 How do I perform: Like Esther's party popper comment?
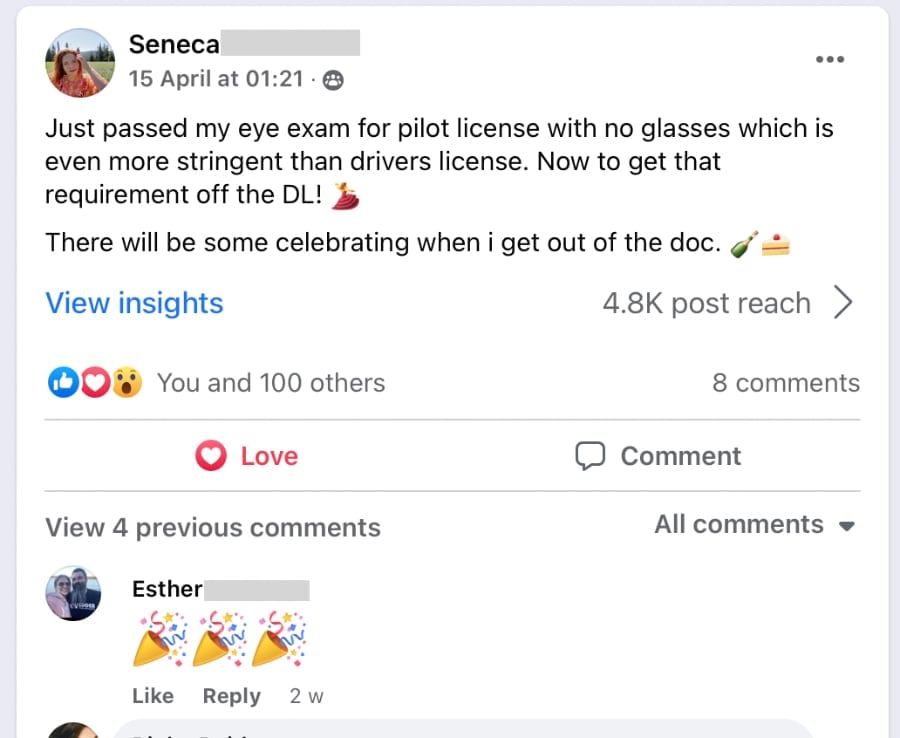[152, 696]
